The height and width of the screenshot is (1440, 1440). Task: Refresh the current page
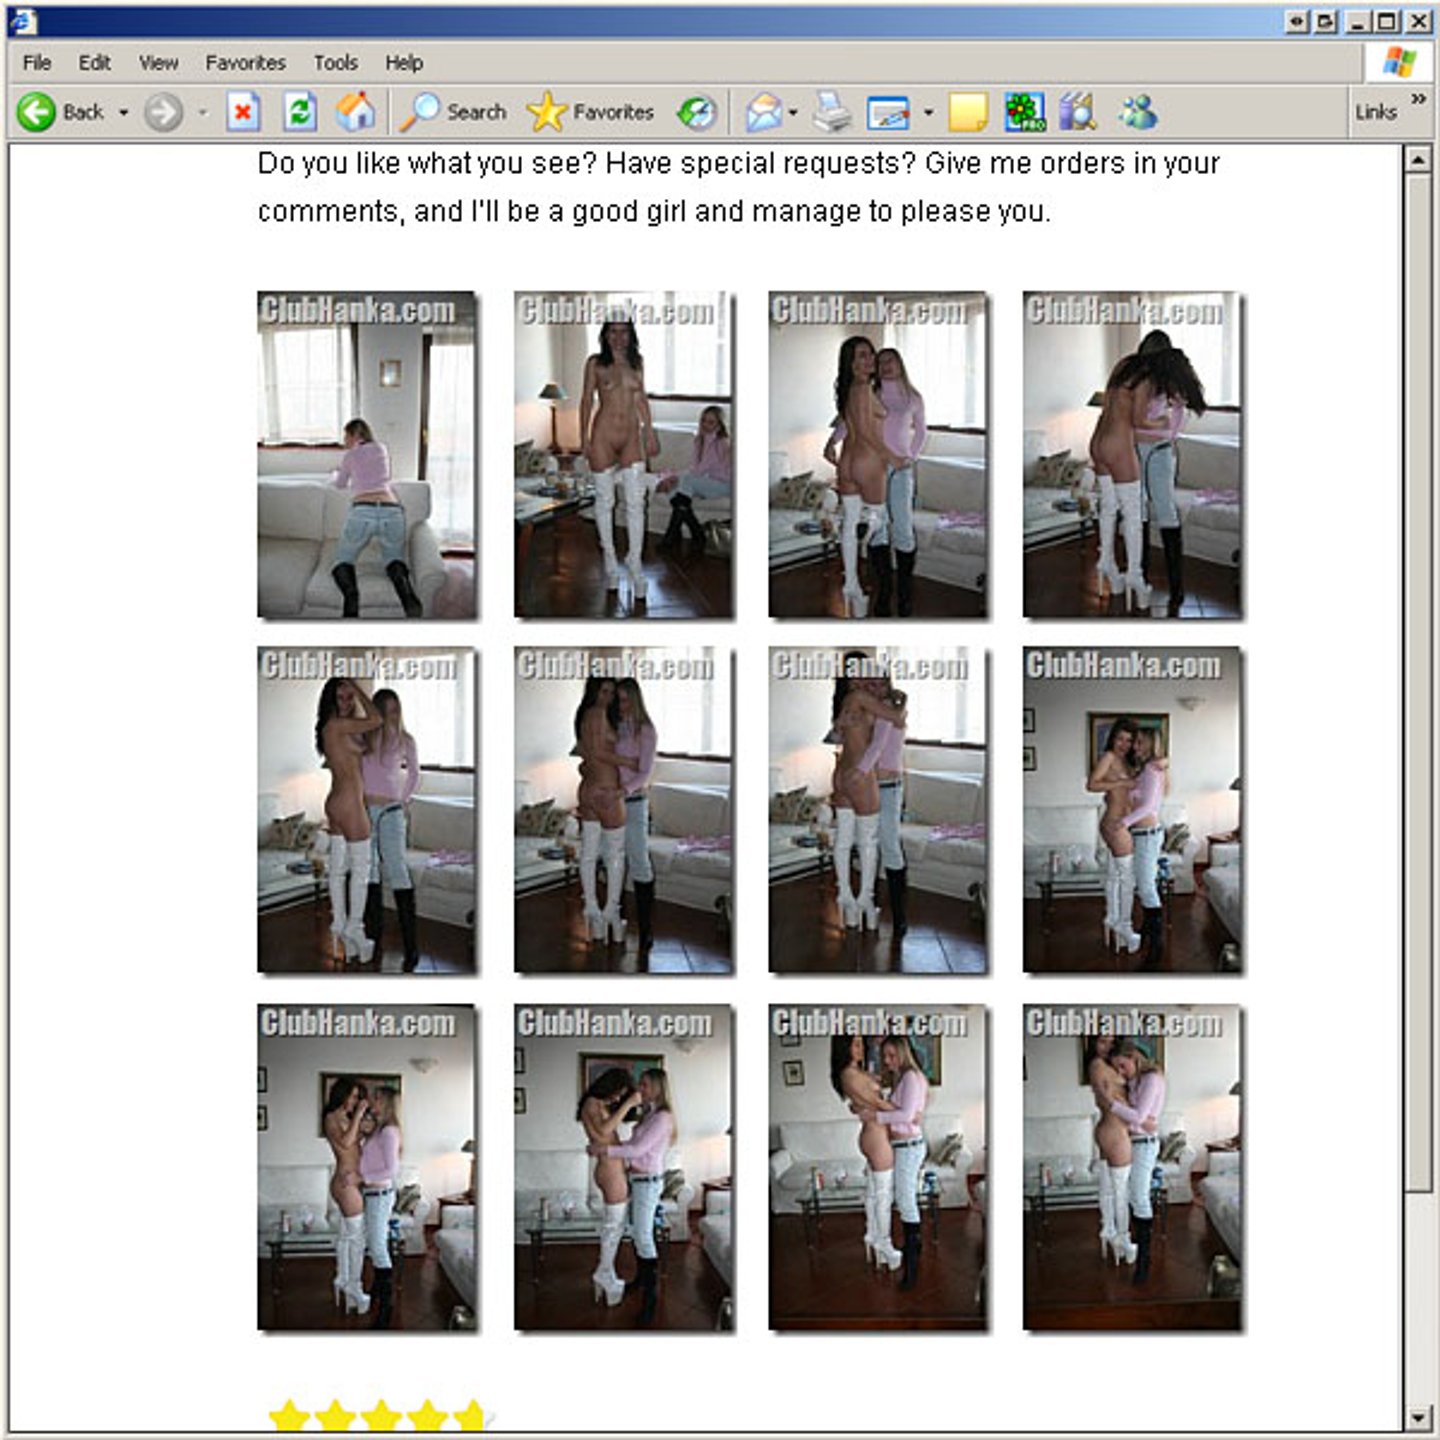click(299, 112)
